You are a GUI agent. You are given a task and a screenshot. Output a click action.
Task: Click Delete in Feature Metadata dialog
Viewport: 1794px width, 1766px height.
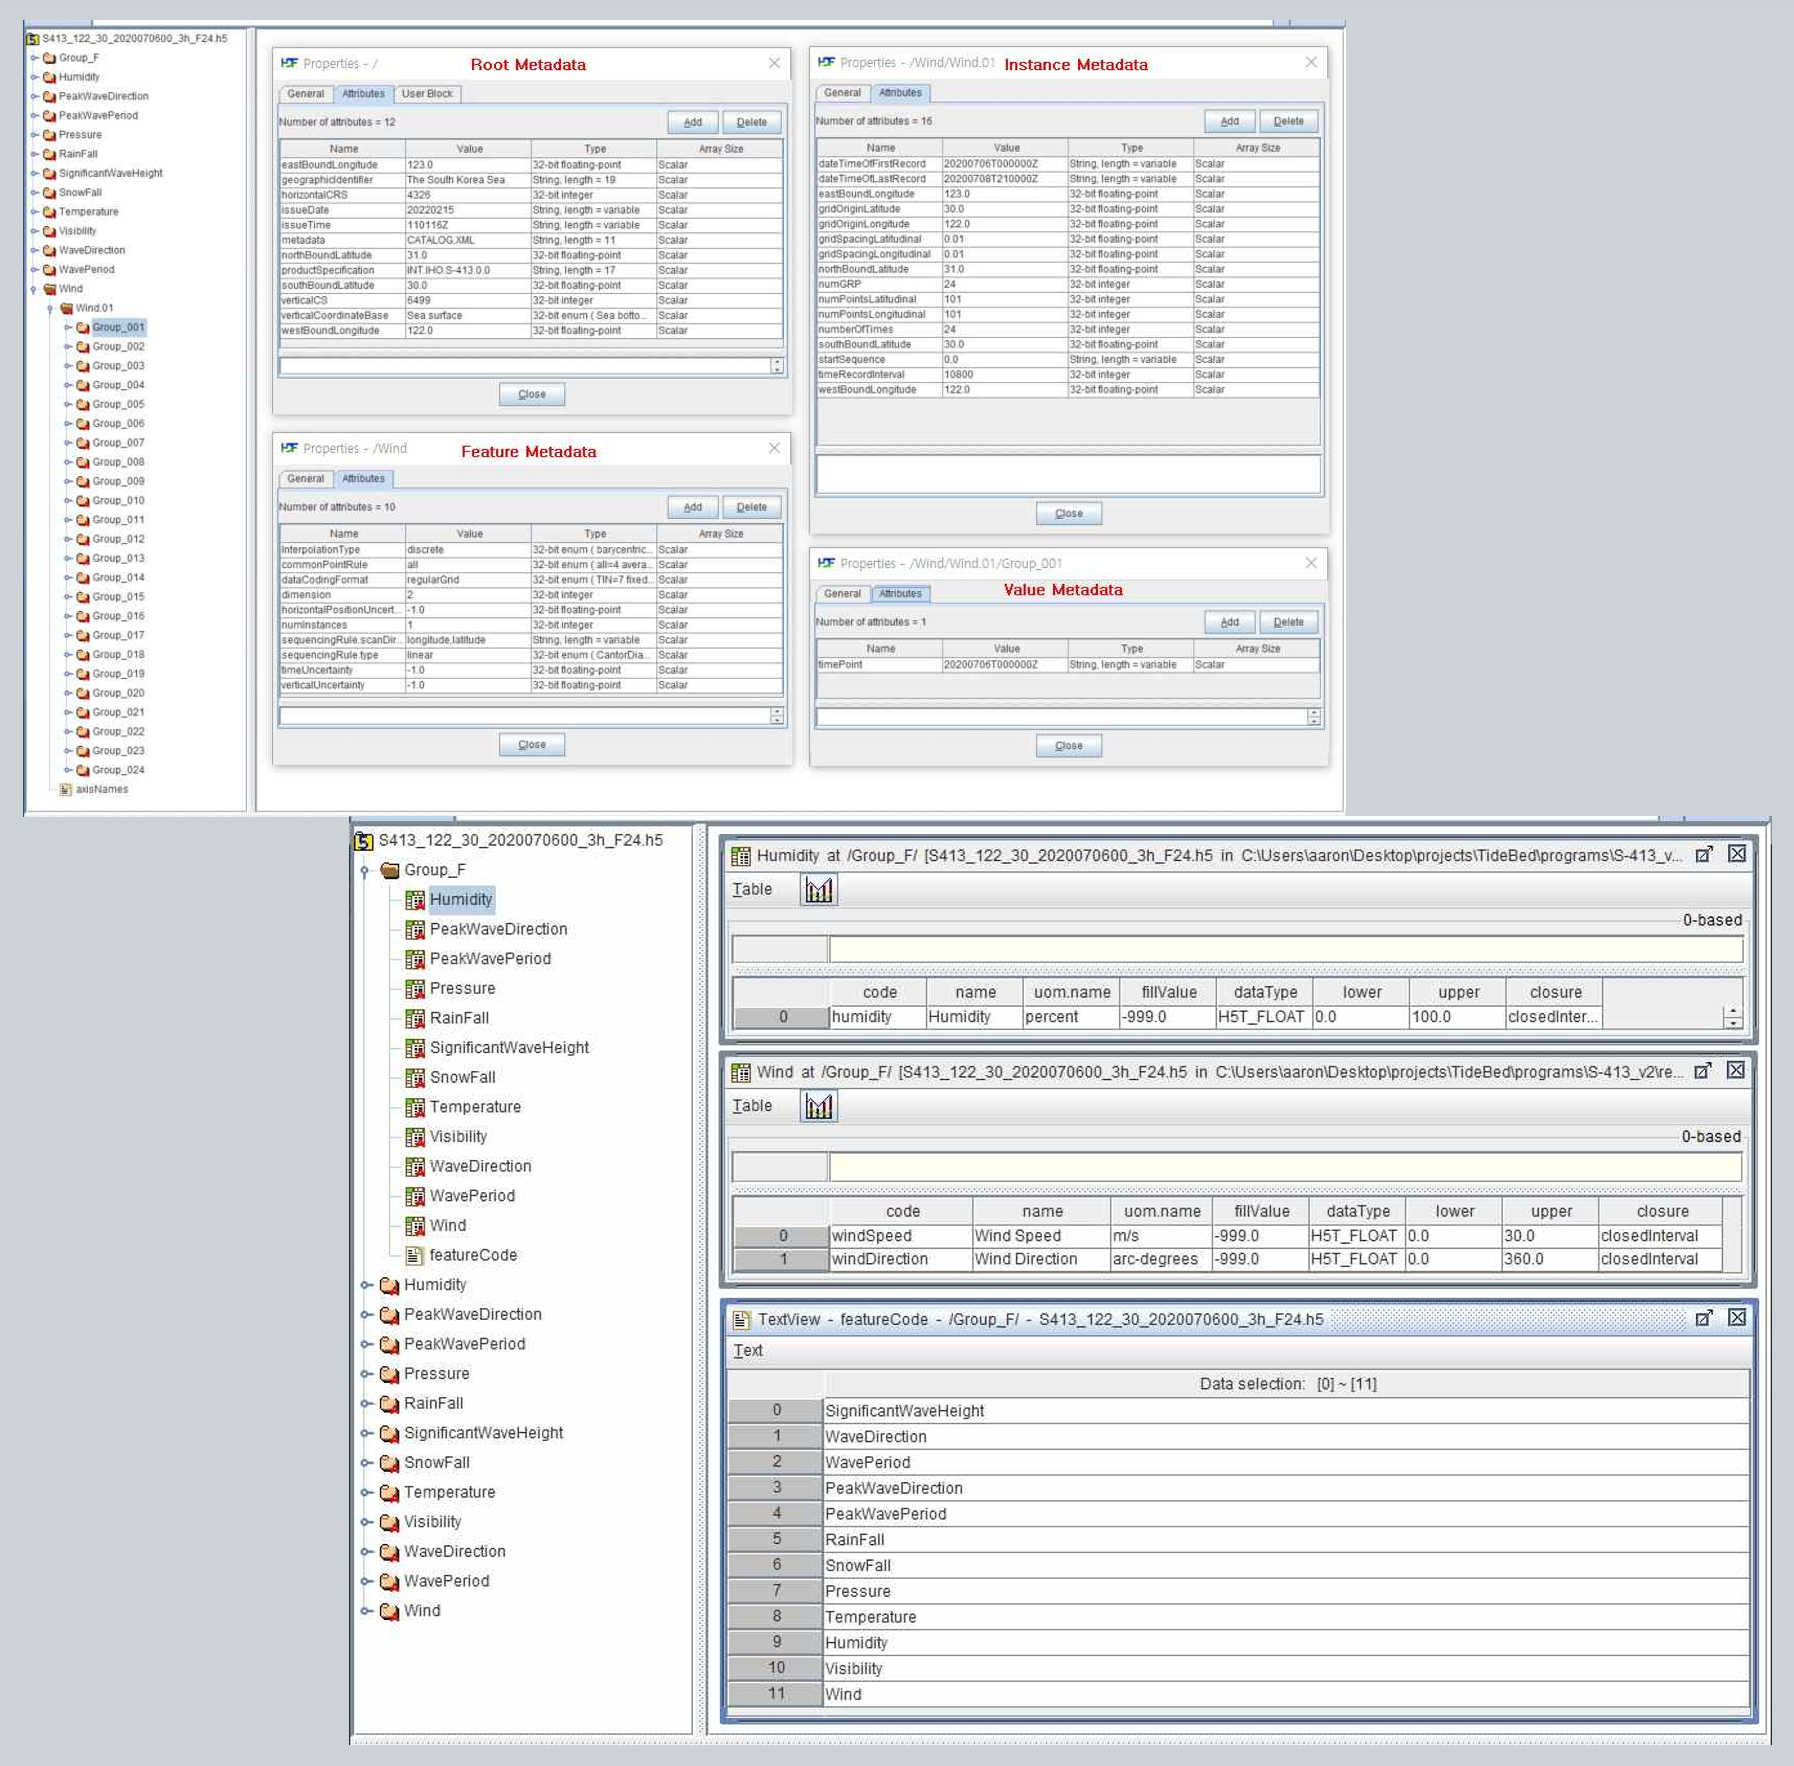pos(751,507)
